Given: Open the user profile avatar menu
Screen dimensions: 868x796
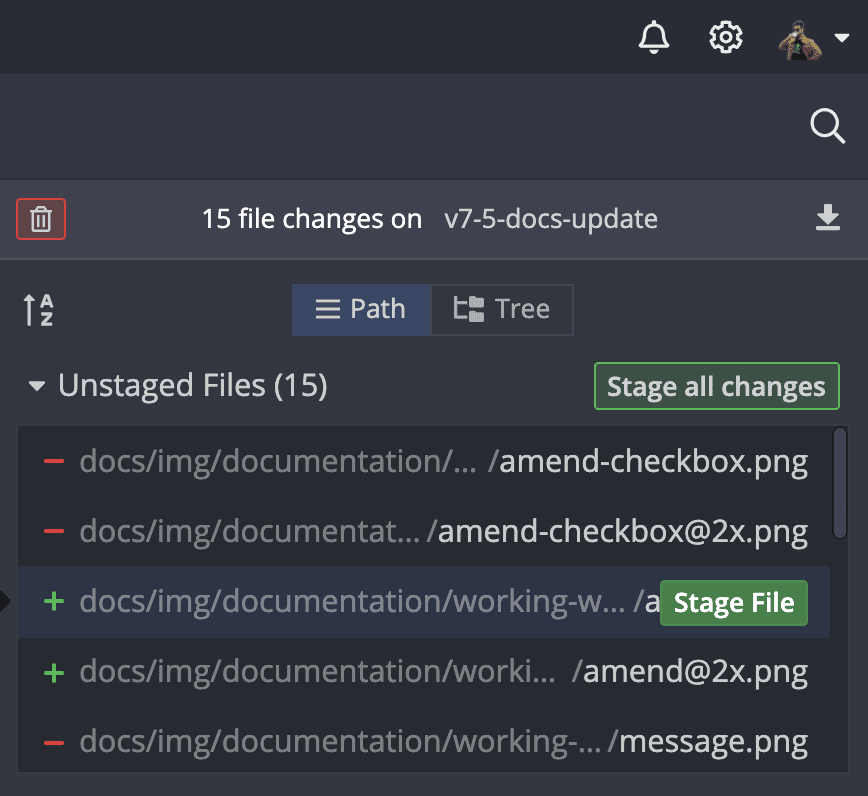Looking at the screenshot, I should click(x=811, y=39).
